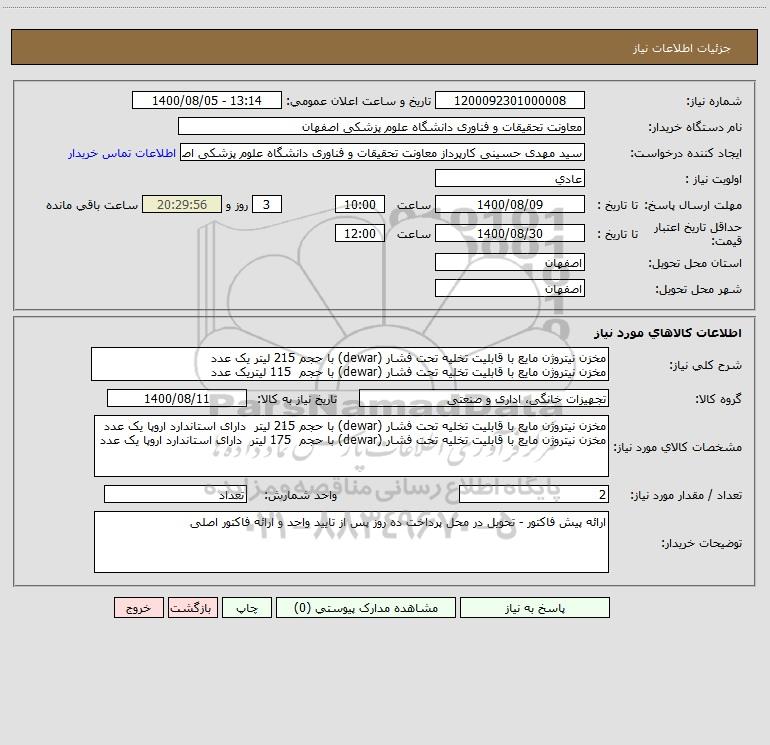
Task: Open the 'اطلاعات تماس خریدار' link
Action: tap(122, 153)
